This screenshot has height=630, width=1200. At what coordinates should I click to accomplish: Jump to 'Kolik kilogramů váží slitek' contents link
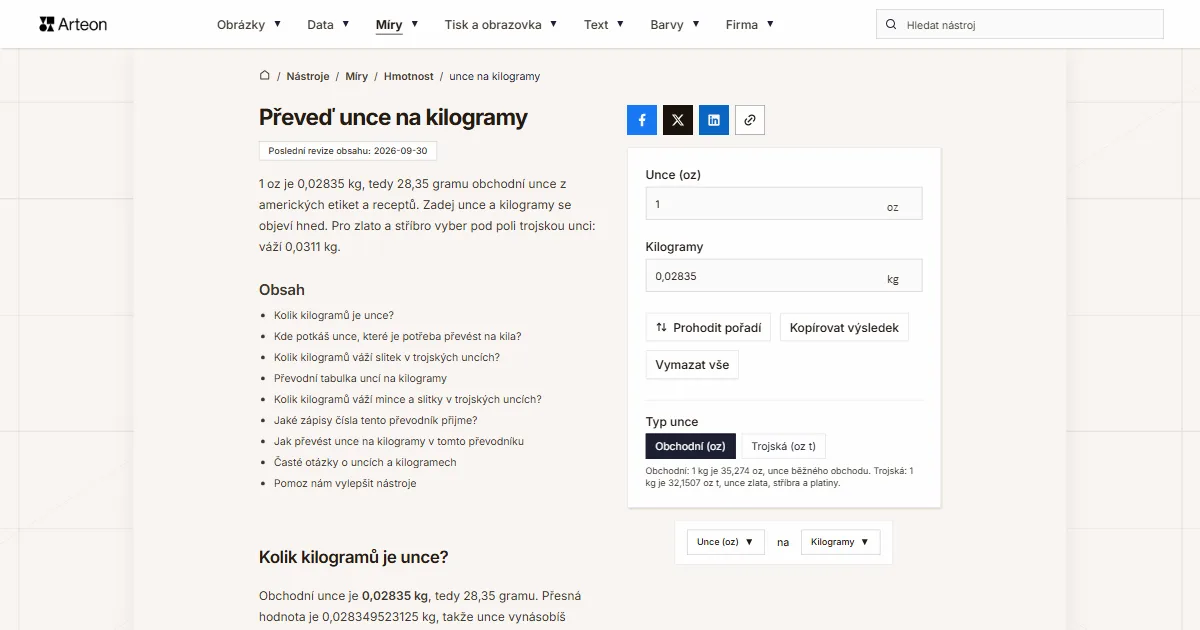tap(387, 357)
